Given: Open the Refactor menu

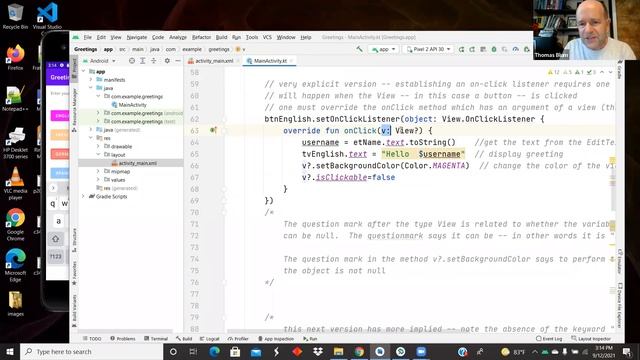Looking at the screenshot, I should tap(201, 37).
